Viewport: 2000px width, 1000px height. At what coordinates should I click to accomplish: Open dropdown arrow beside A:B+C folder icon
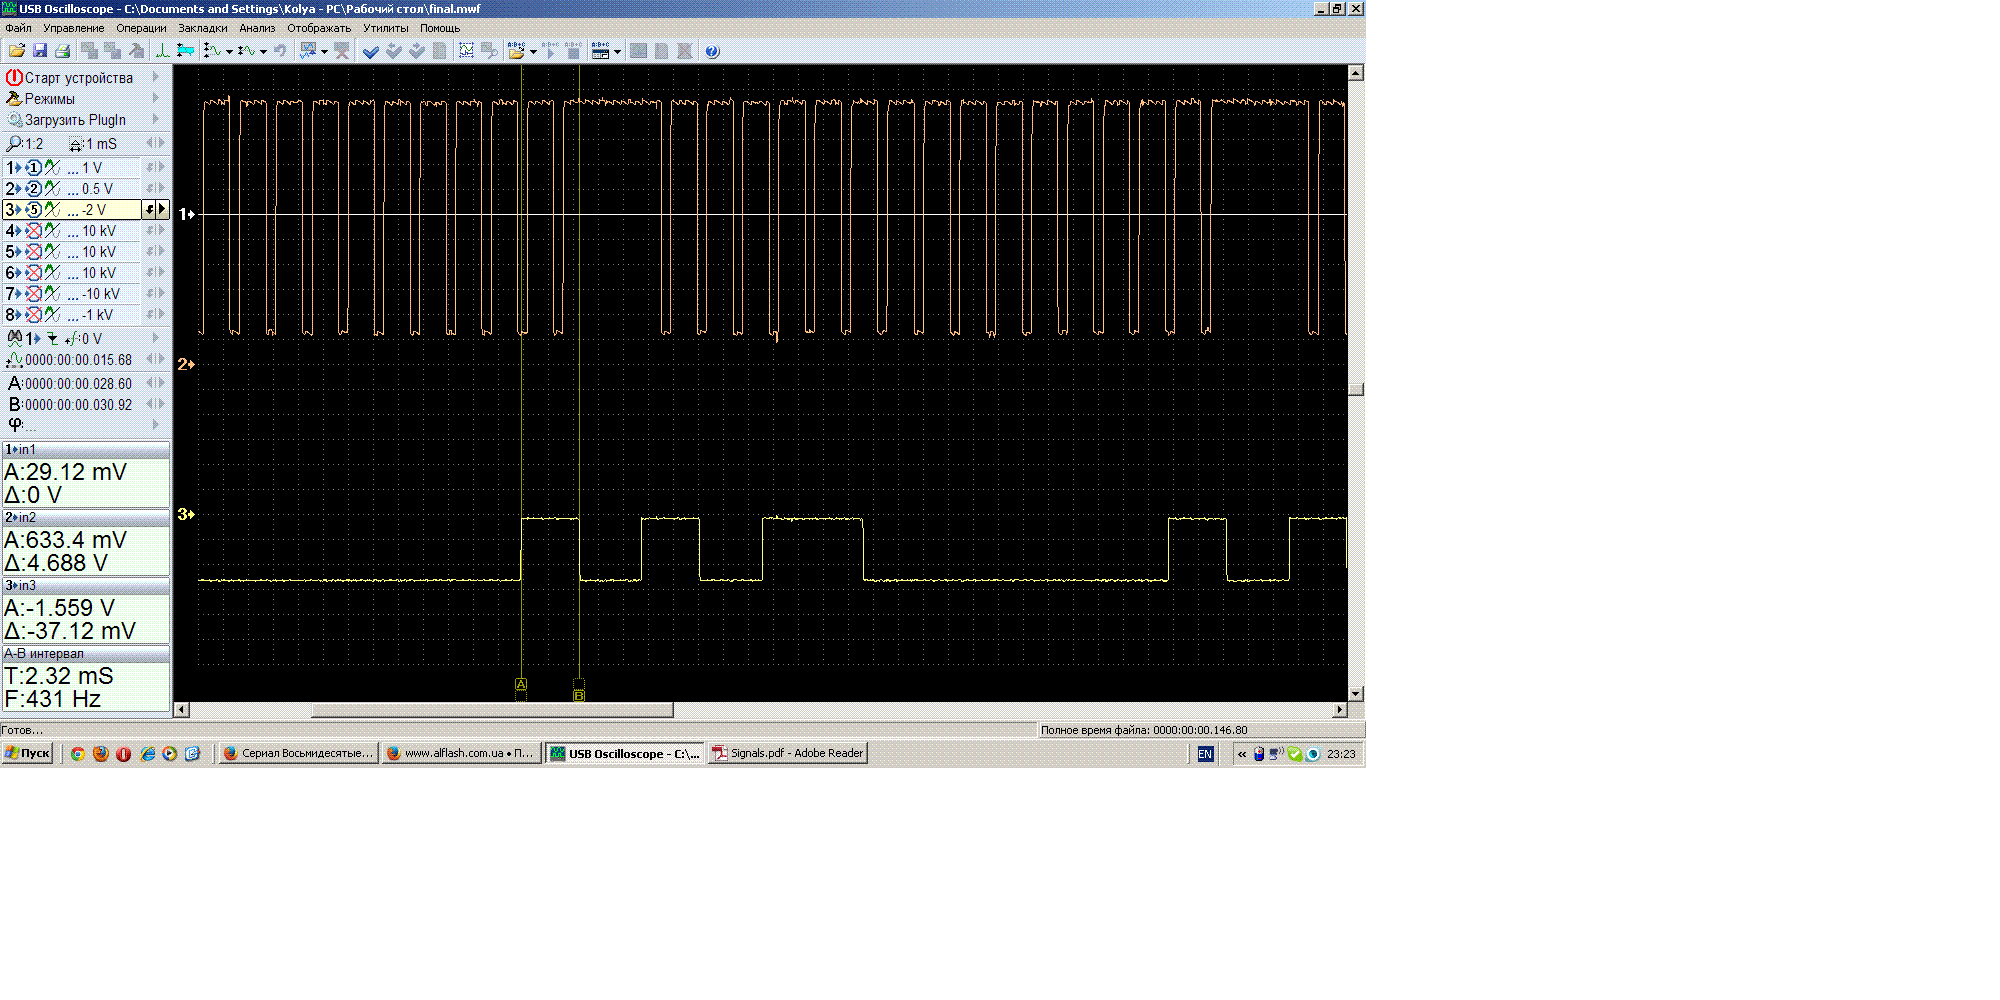533,52
